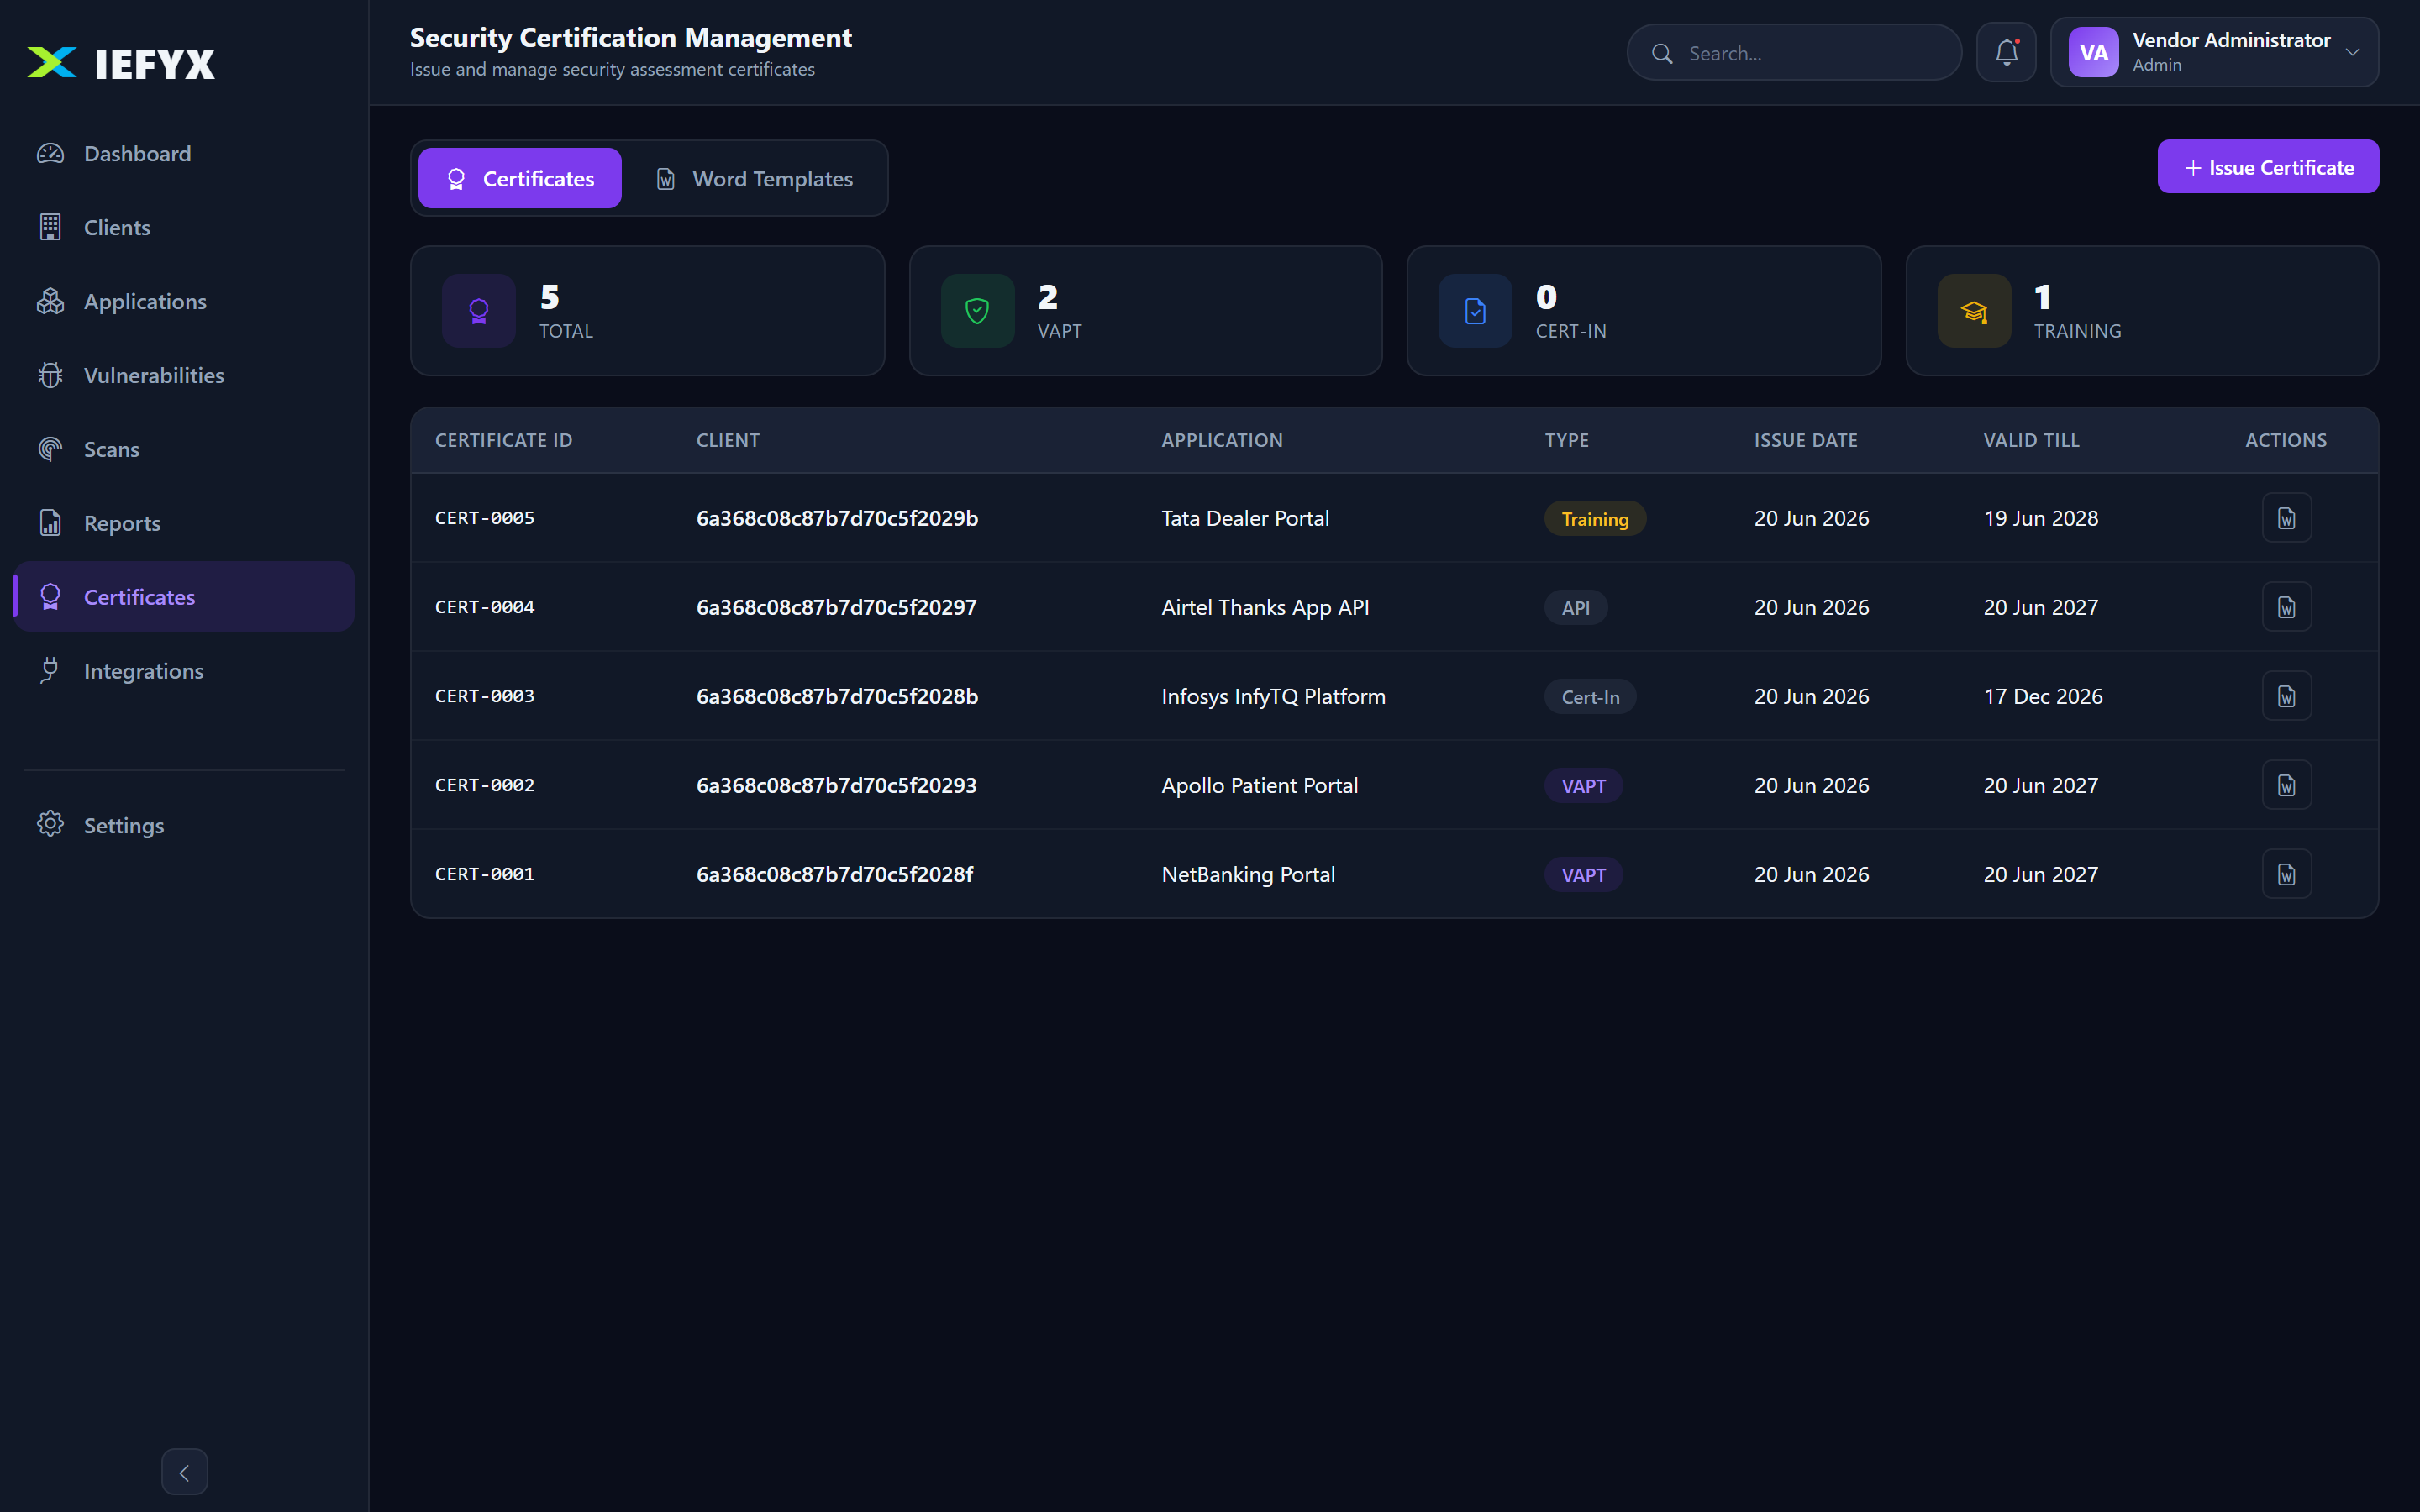Click the Dashboard gauge icon
This screenshot has width=2420, height=1512.
50,154
